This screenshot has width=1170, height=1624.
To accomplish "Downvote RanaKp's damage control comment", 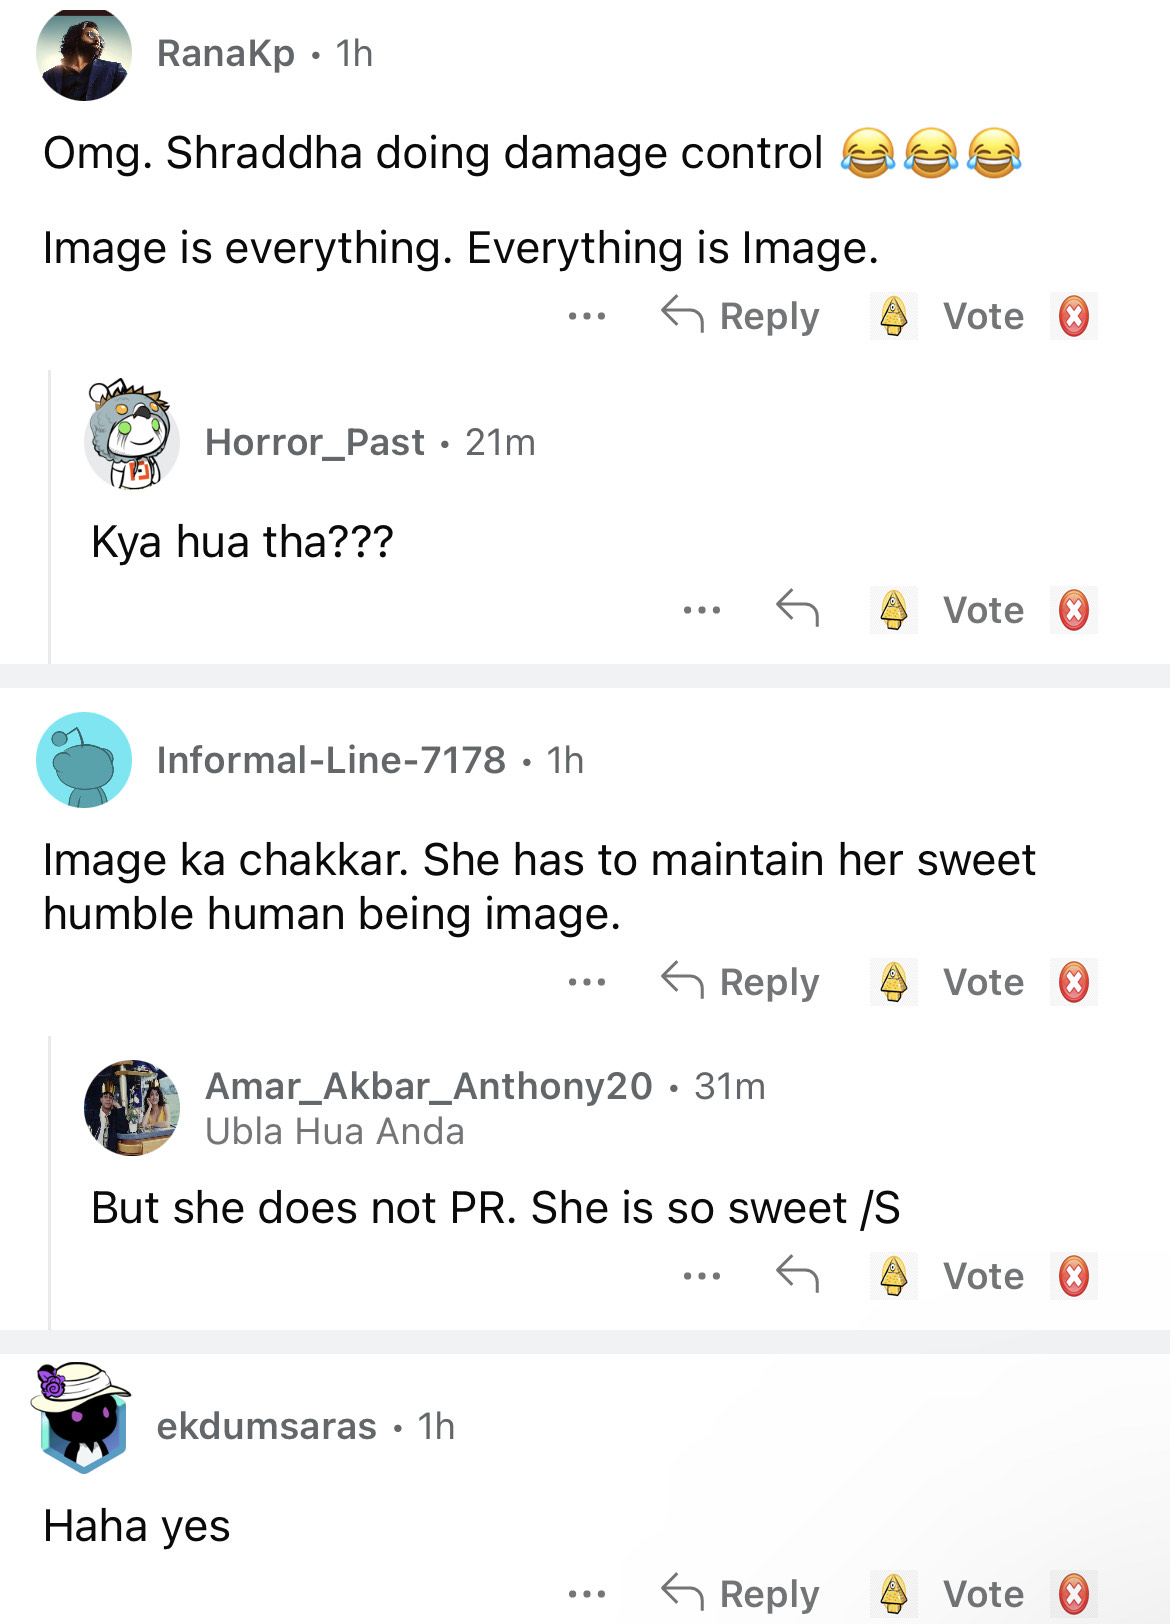I will (x=1073, y=317).
